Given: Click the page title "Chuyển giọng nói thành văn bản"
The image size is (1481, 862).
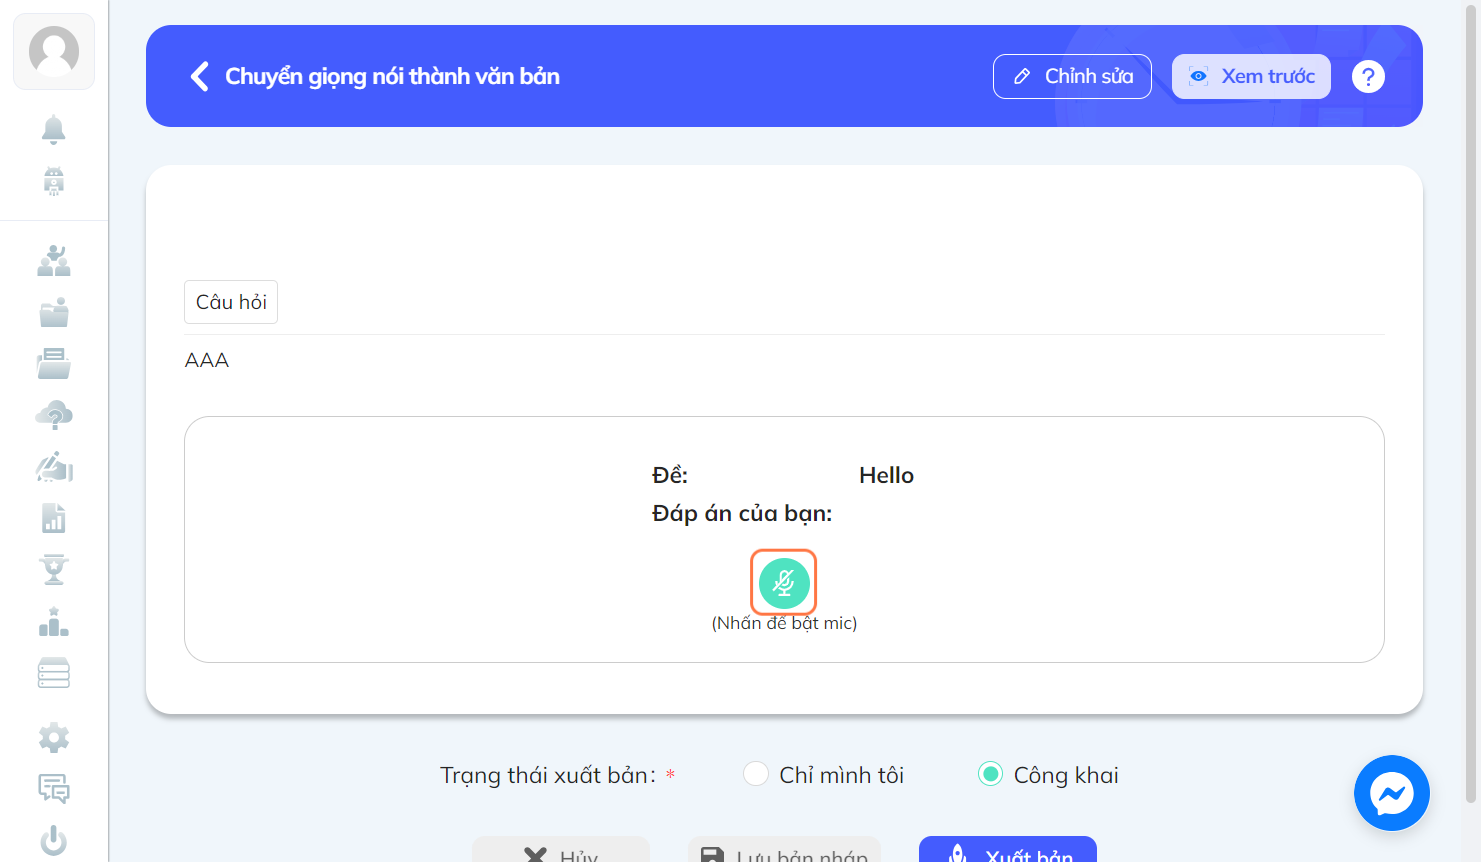Looking at the screenshot, I should (x=392, y=76).
